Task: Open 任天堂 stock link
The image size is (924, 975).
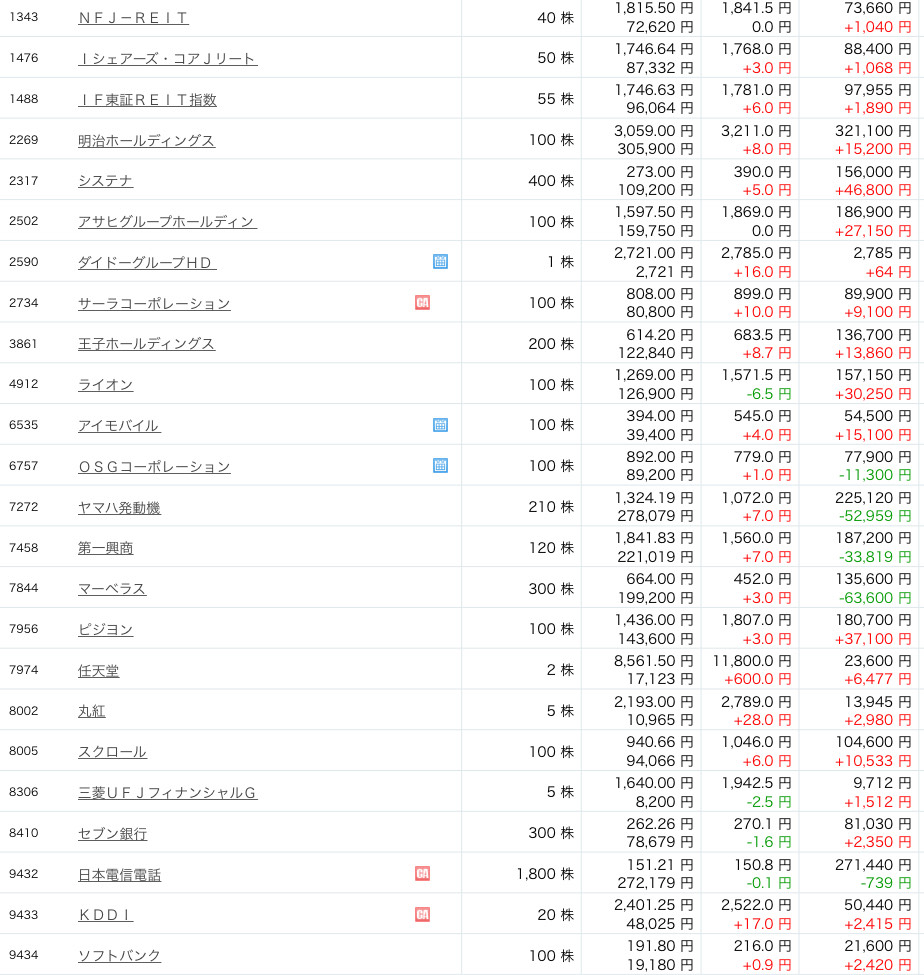Action: [98, 670]
